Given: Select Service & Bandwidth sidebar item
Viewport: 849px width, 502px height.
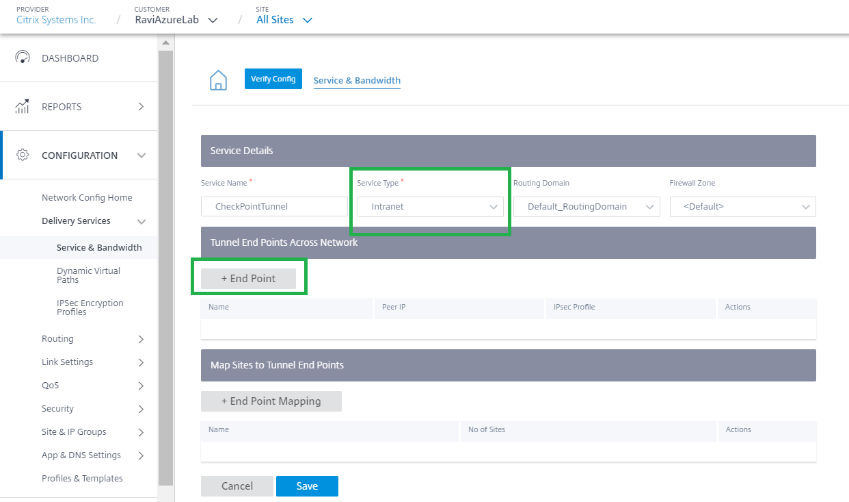Looking at the screenshot, I should 99,247.
